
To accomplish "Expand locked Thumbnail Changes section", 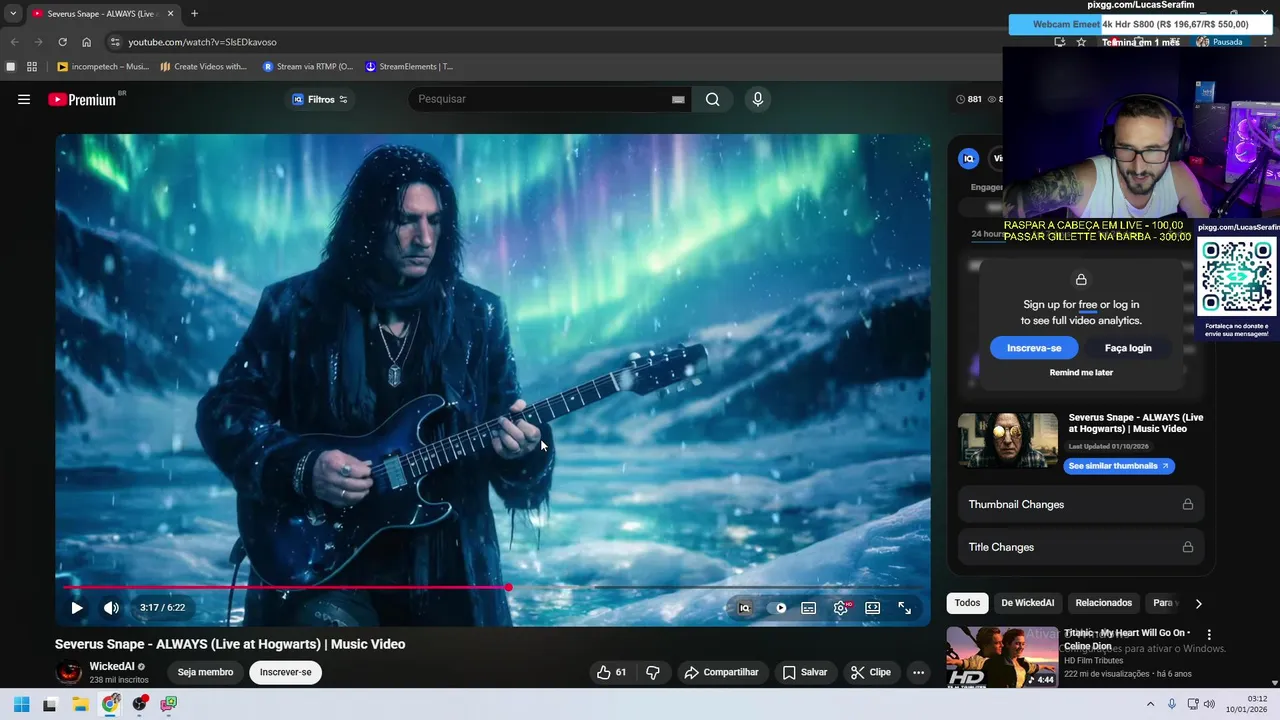I will (1080, 504).
